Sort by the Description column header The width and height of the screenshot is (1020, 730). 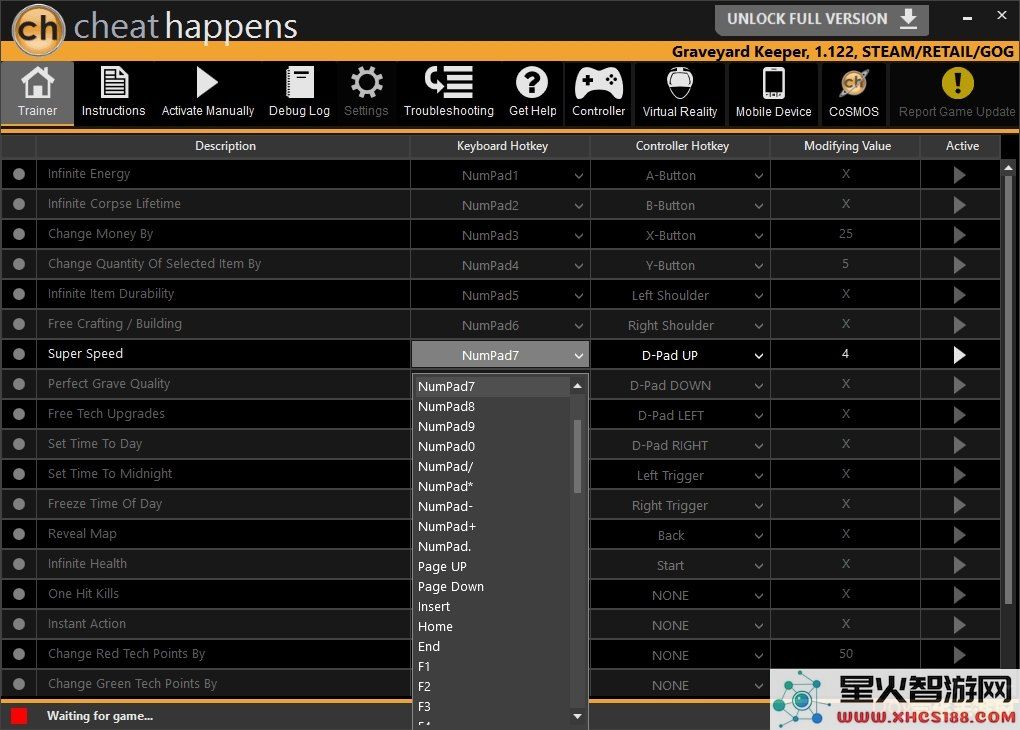[x=225, y=146]
